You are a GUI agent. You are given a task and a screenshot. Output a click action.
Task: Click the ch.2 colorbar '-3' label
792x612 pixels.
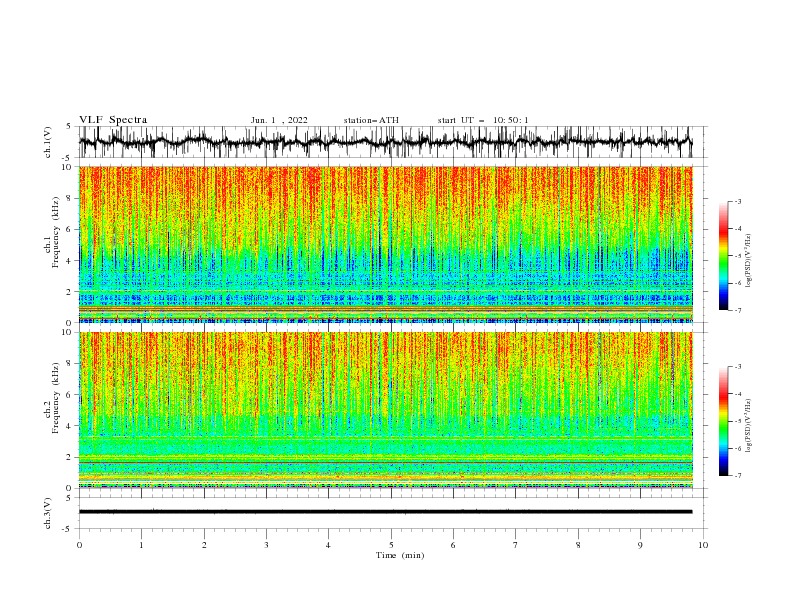click(x=738, y=367)
